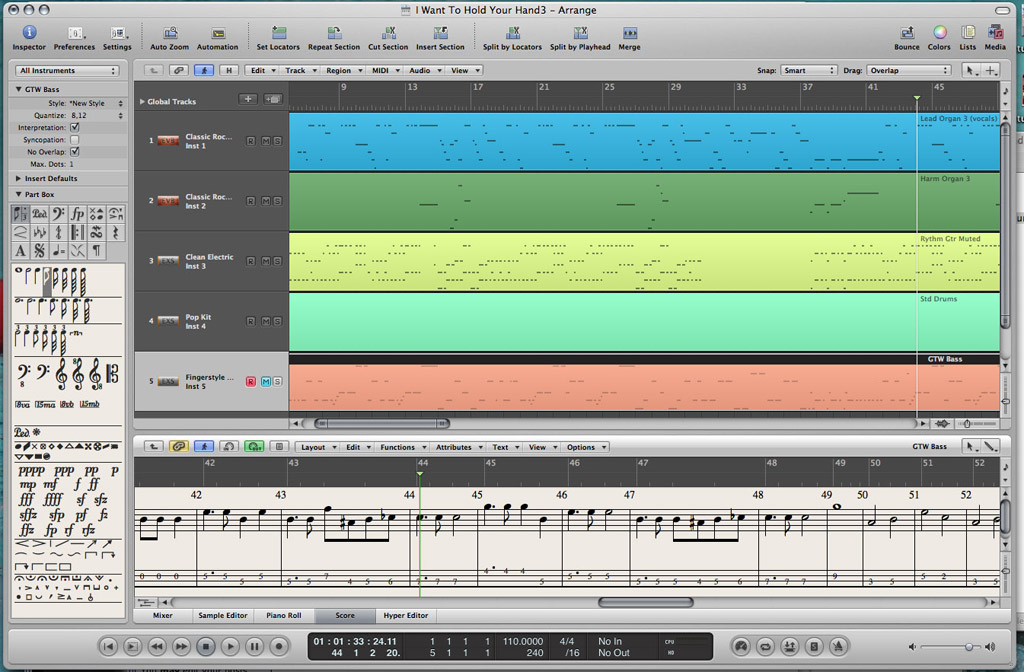Expand Insert Defaults section

tap(18, 178)
